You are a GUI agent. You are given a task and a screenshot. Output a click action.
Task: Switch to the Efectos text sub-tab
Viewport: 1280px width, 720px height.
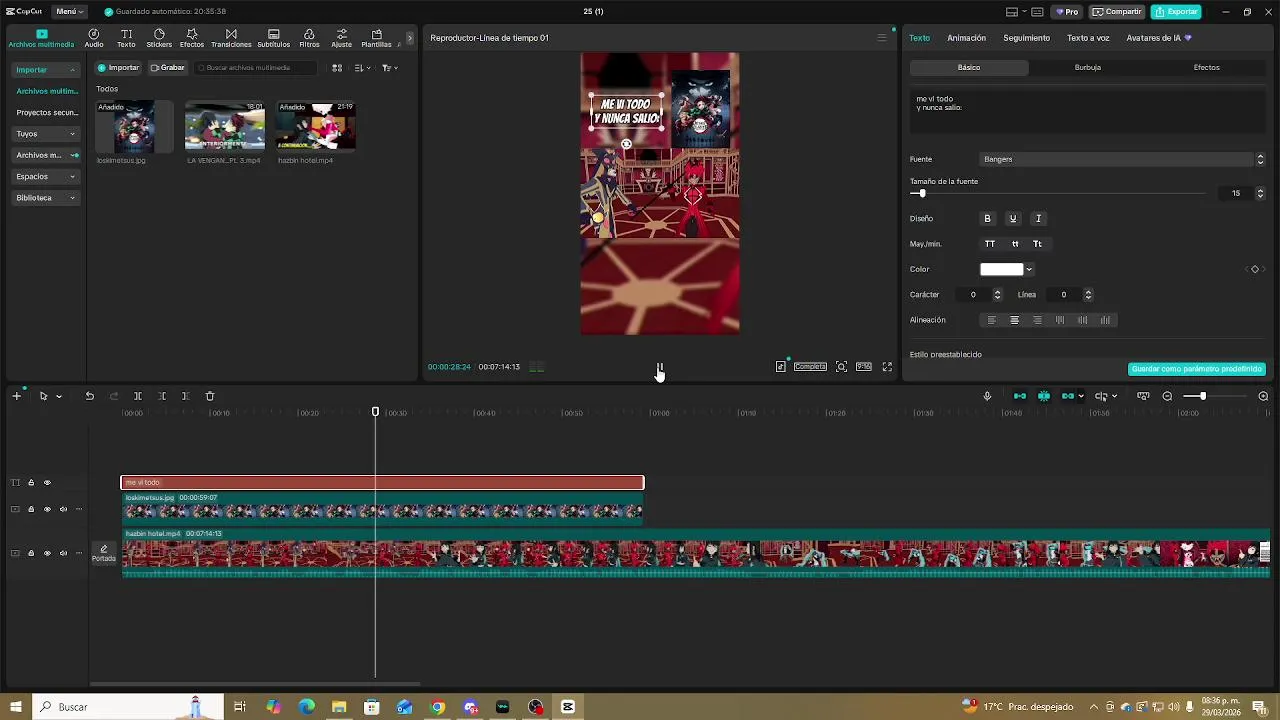(x=1207, y=67)
